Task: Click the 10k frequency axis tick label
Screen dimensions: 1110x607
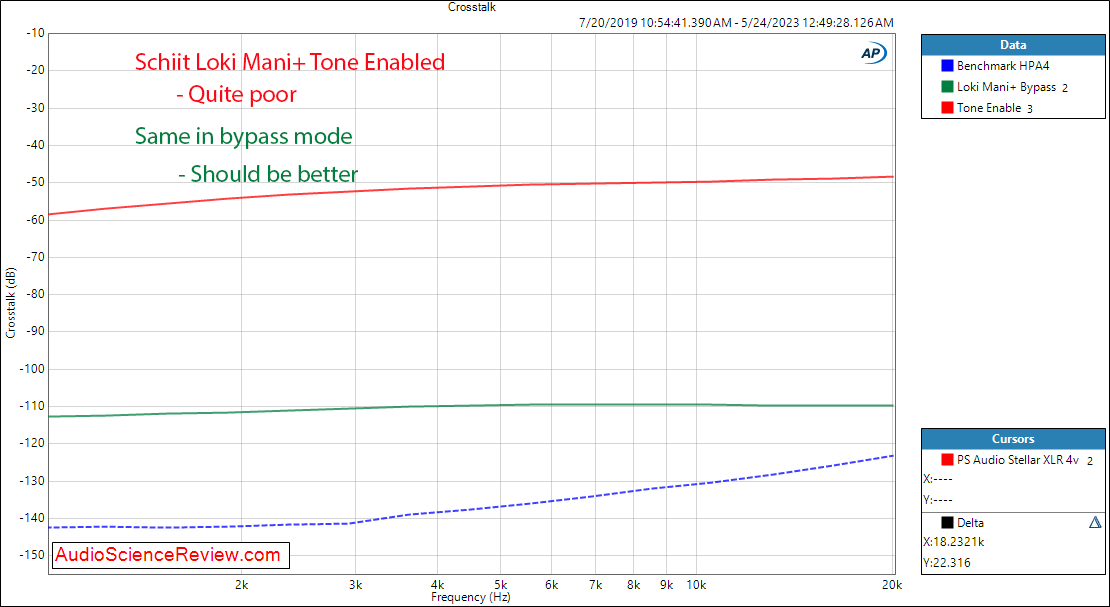Action: pyautogui.click(x=697, y=584)
